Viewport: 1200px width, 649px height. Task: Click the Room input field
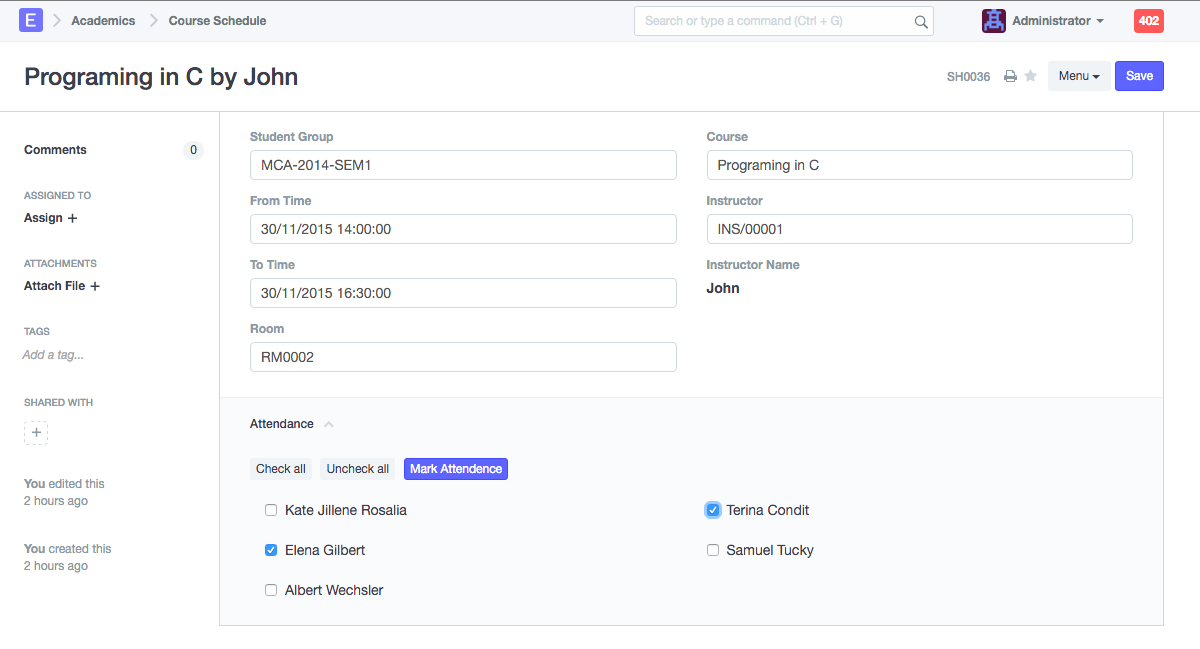(x=463, y=357)
